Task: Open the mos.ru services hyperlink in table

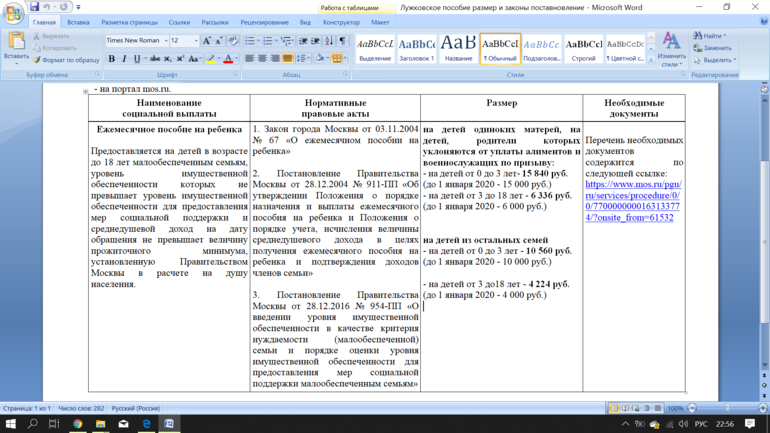Action: [x=633, y=201]
